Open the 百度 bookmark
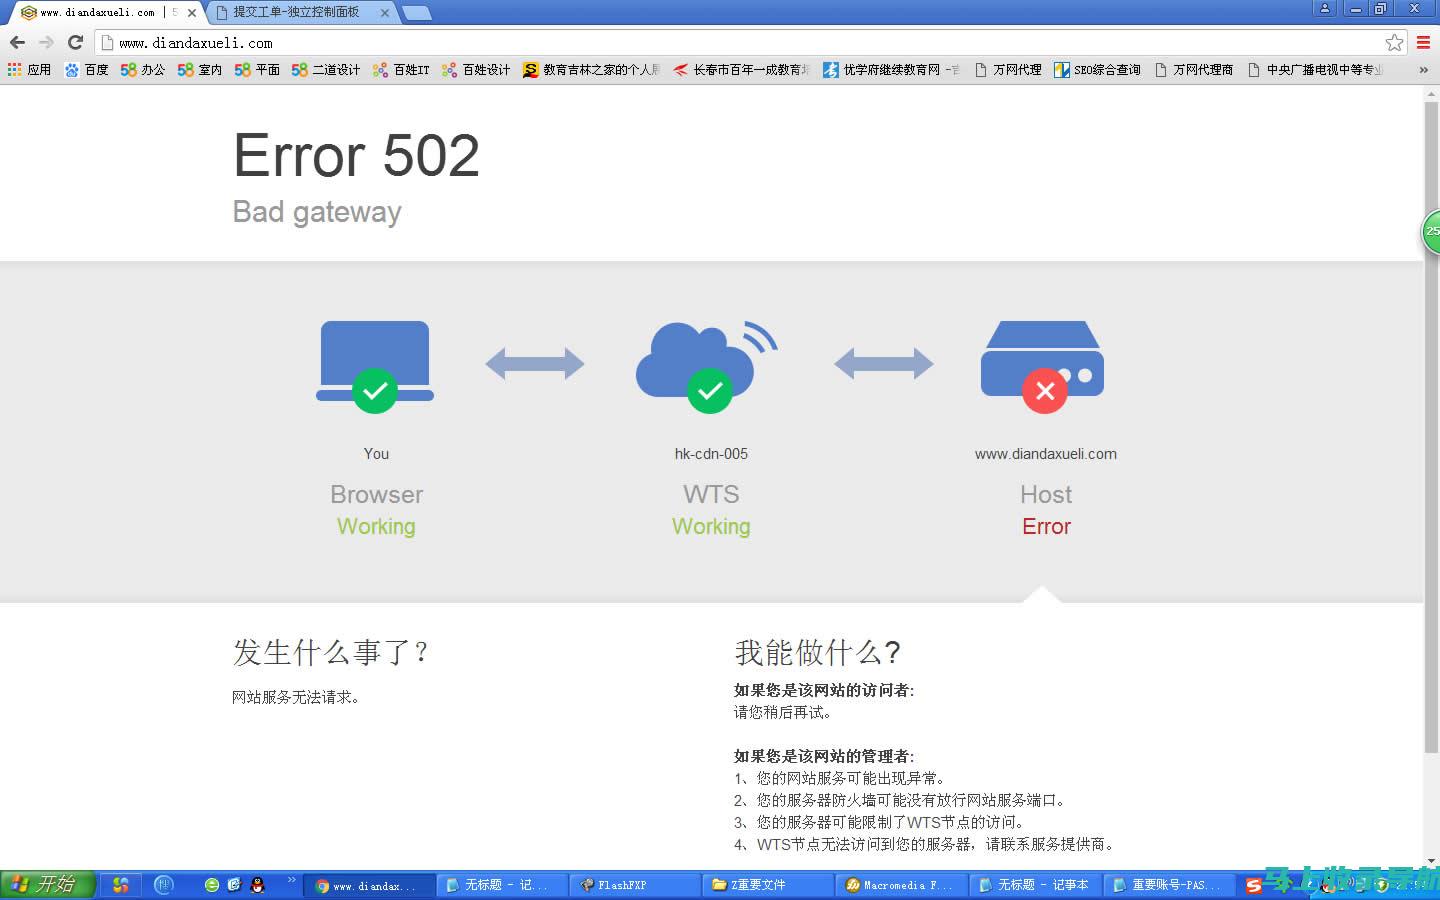This screenshot has height=900, width=1440. click(x=86, y=70)
